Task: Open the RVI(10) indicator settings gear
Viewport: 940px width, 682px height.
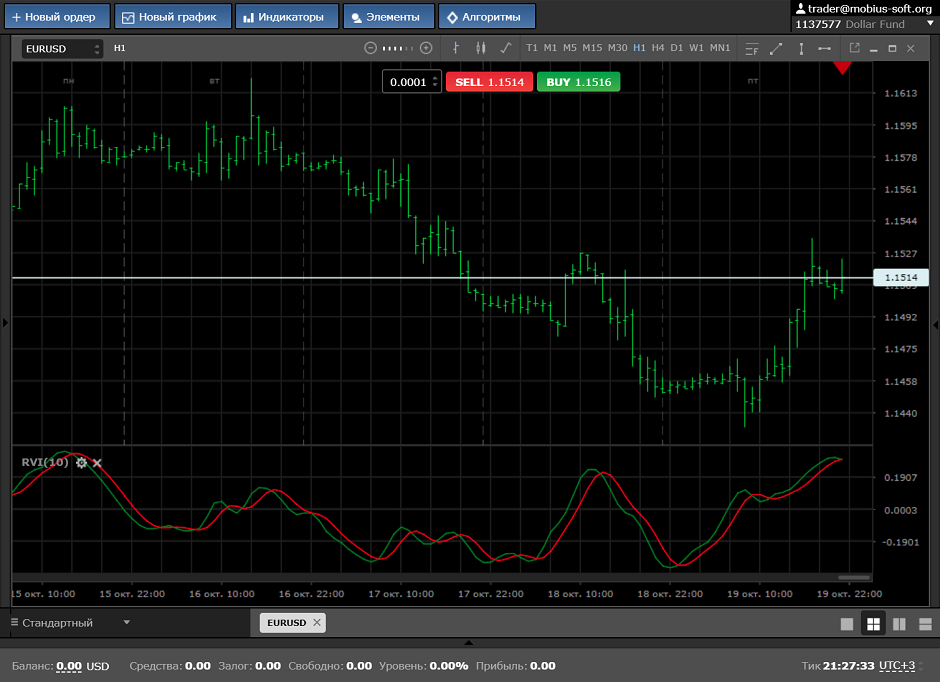Action: [82, 462]
